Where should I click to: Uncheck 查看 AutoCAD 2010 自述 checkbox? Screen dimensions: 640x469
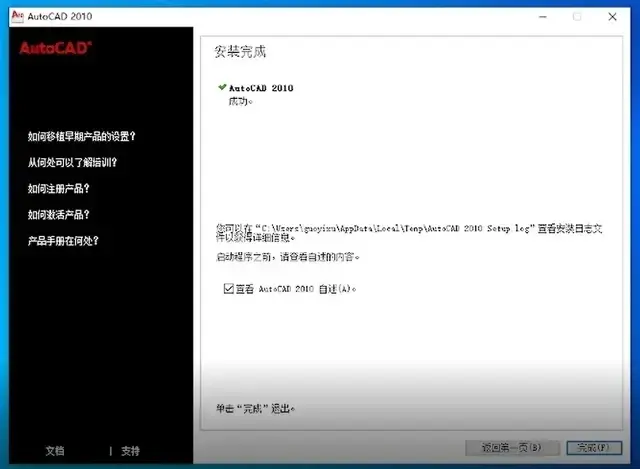[229, 289]
